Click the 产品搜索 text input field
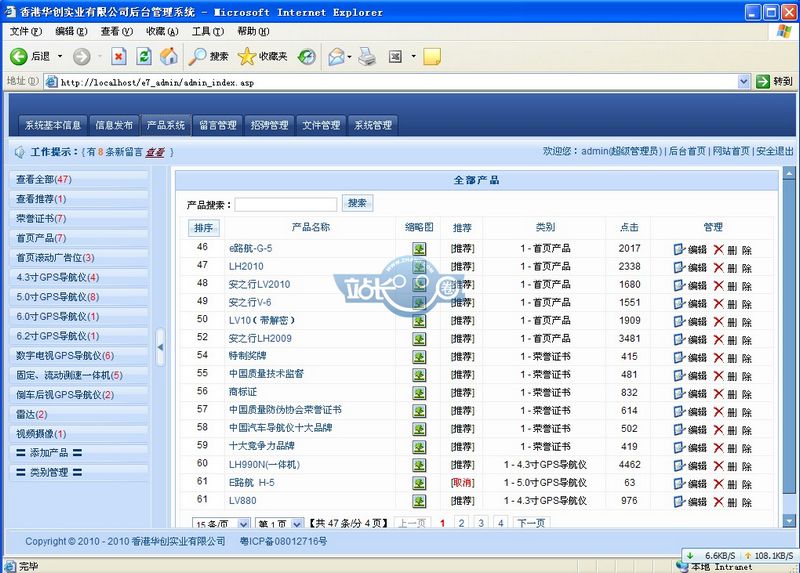Image resolution: width=800 pixels, height=573 pixels. point(286,205)
